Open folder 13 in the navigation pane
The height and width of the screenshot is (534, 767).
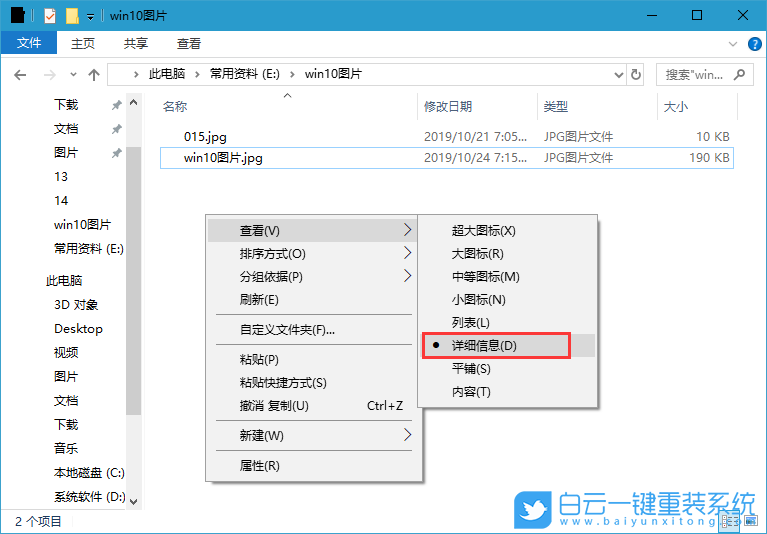61,177
